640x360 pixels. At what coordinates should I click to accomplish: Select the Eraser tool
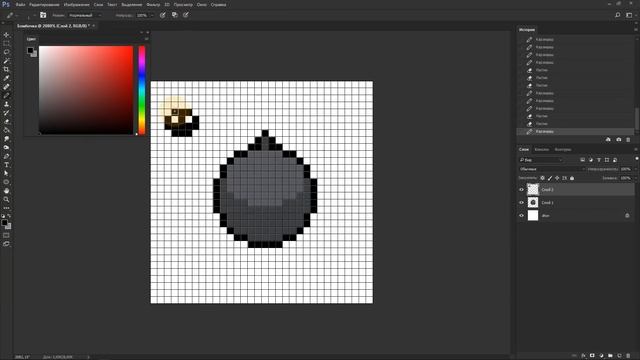pyautogui.click(x=6, y=121)
